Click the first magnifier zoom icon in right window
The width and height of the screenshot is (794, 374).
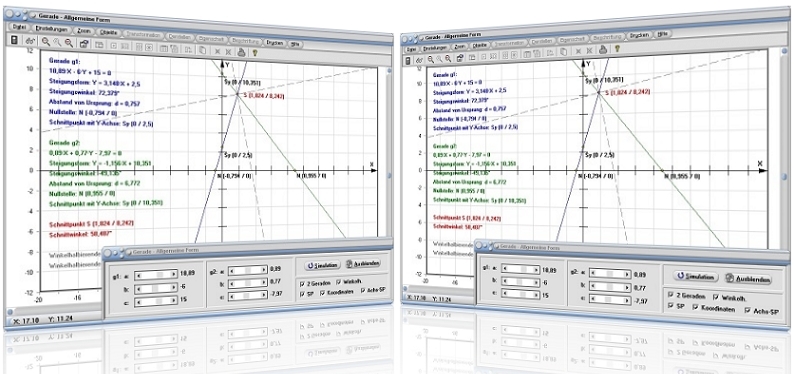(431, 59)
